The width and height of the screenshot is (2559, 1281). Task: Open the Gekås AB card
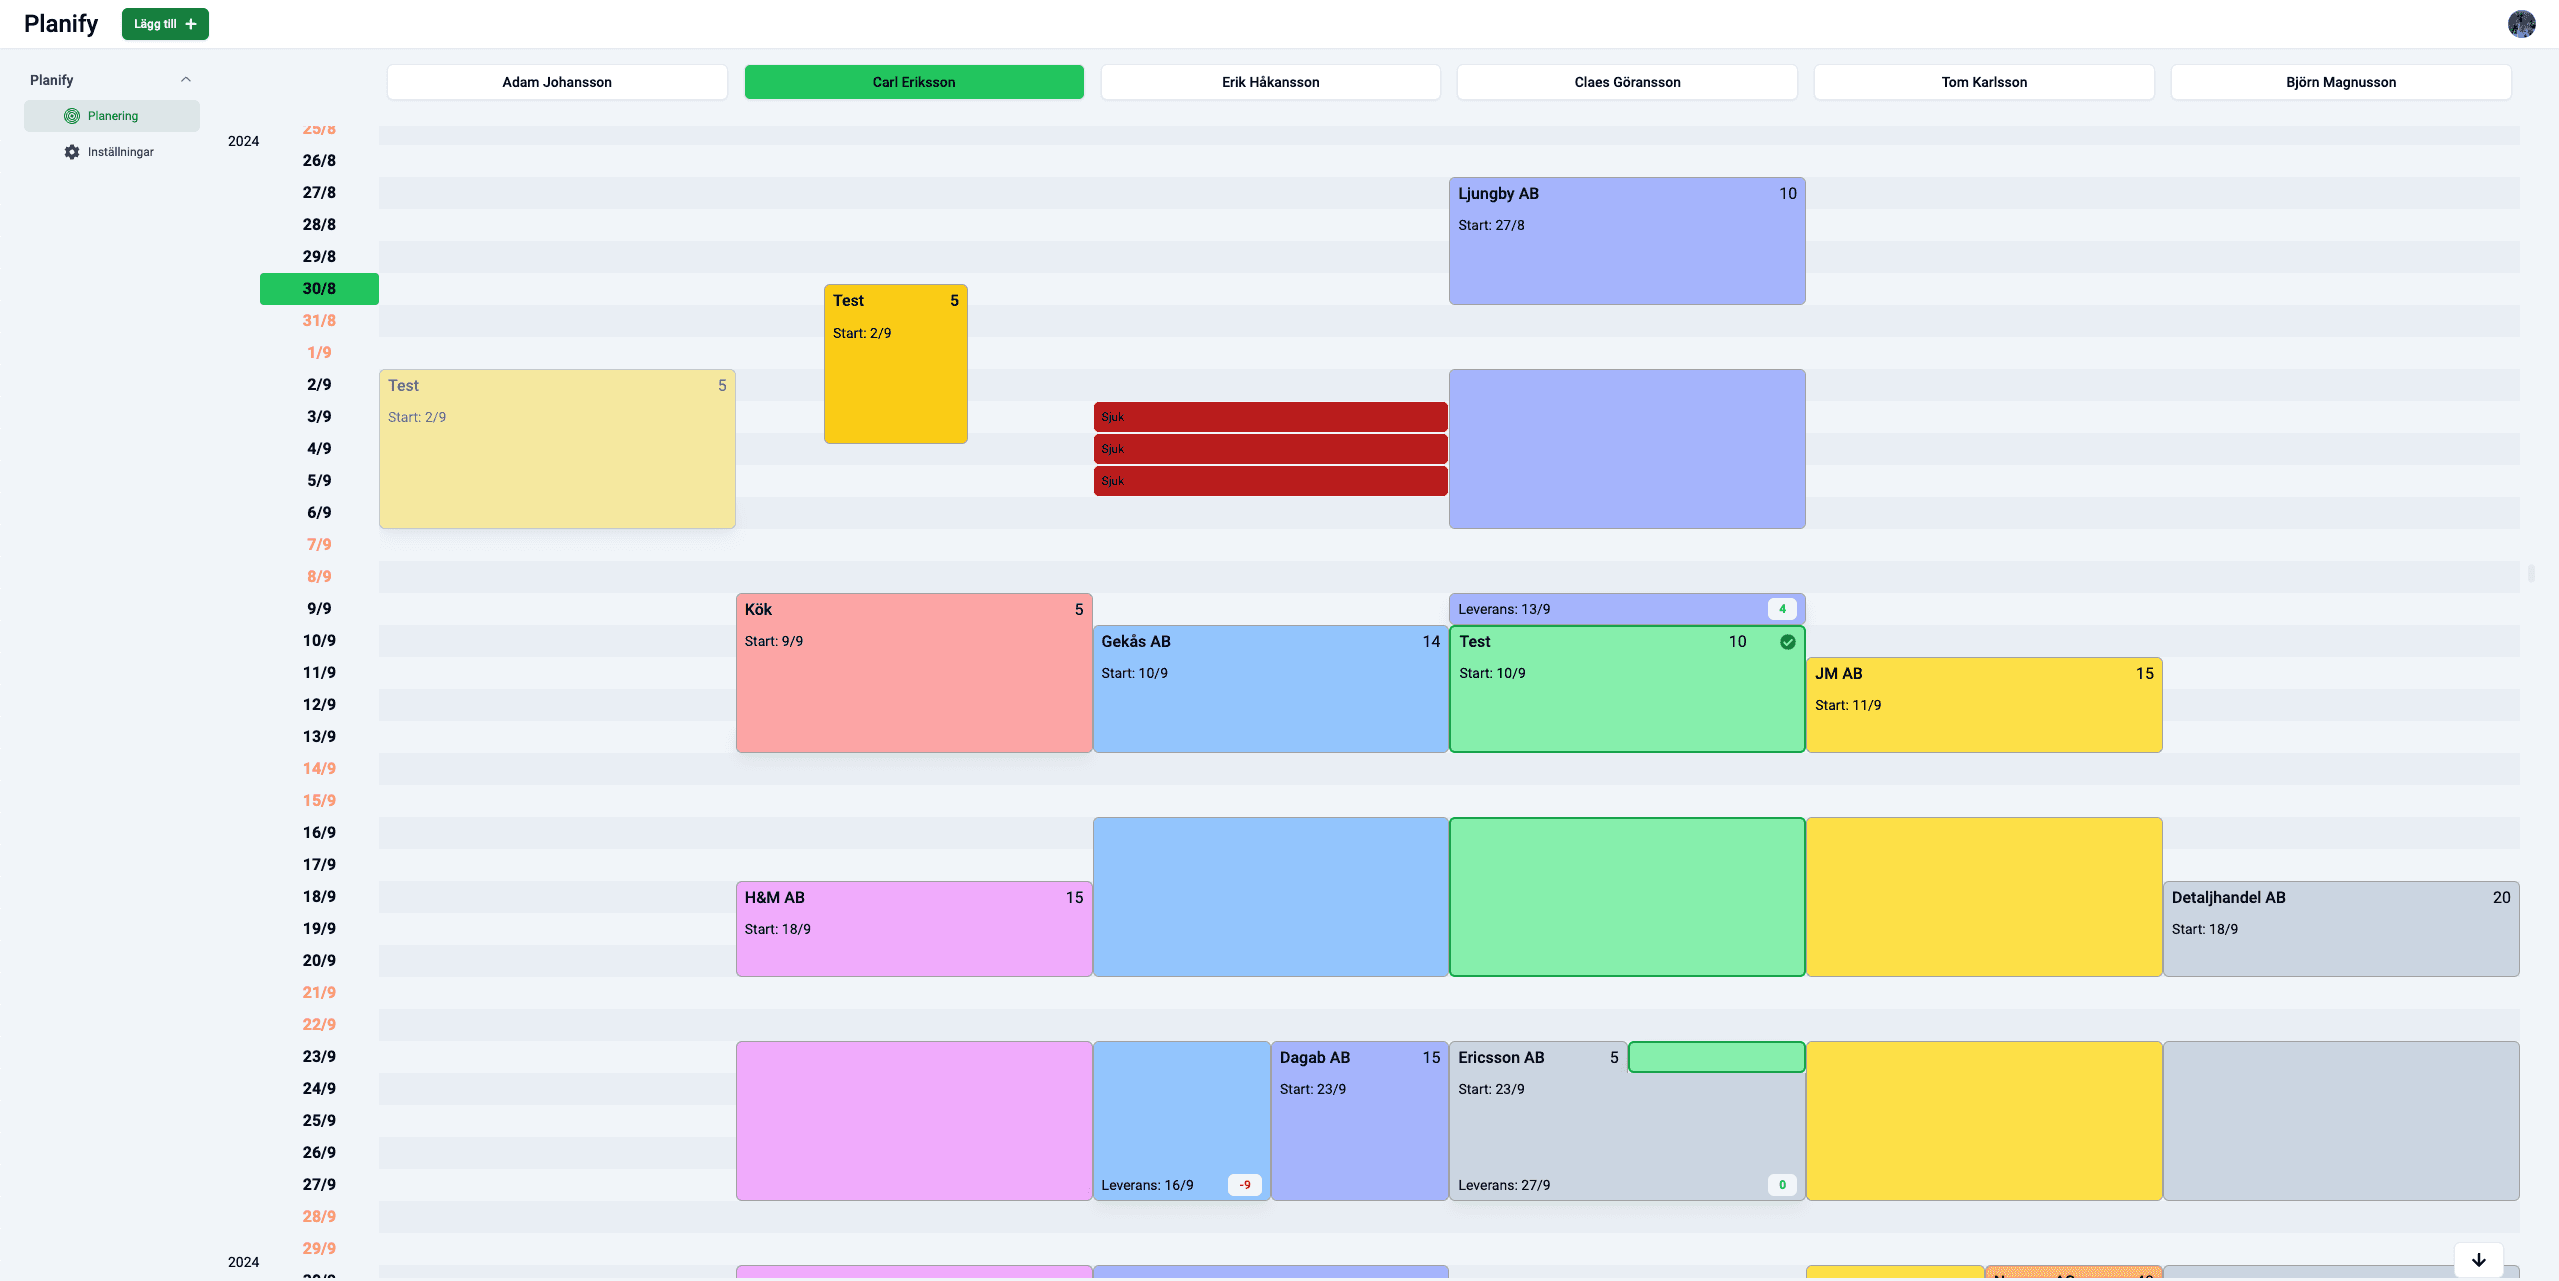click(x=1270, y=689)
